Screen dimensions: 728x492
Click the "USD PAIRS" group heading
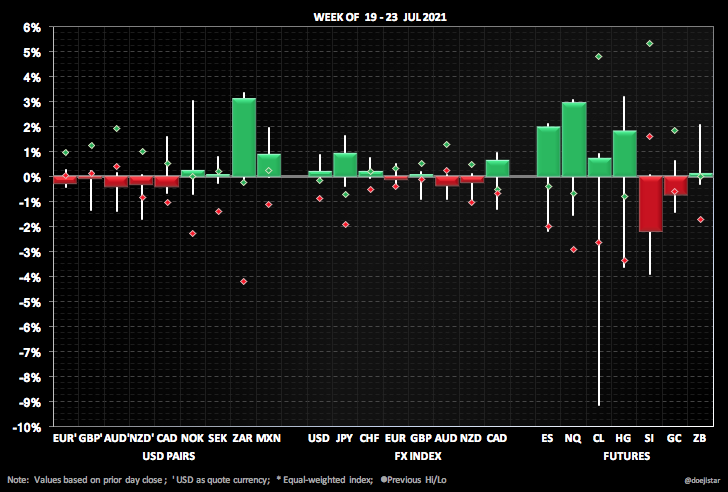click(x=169, y=456)
